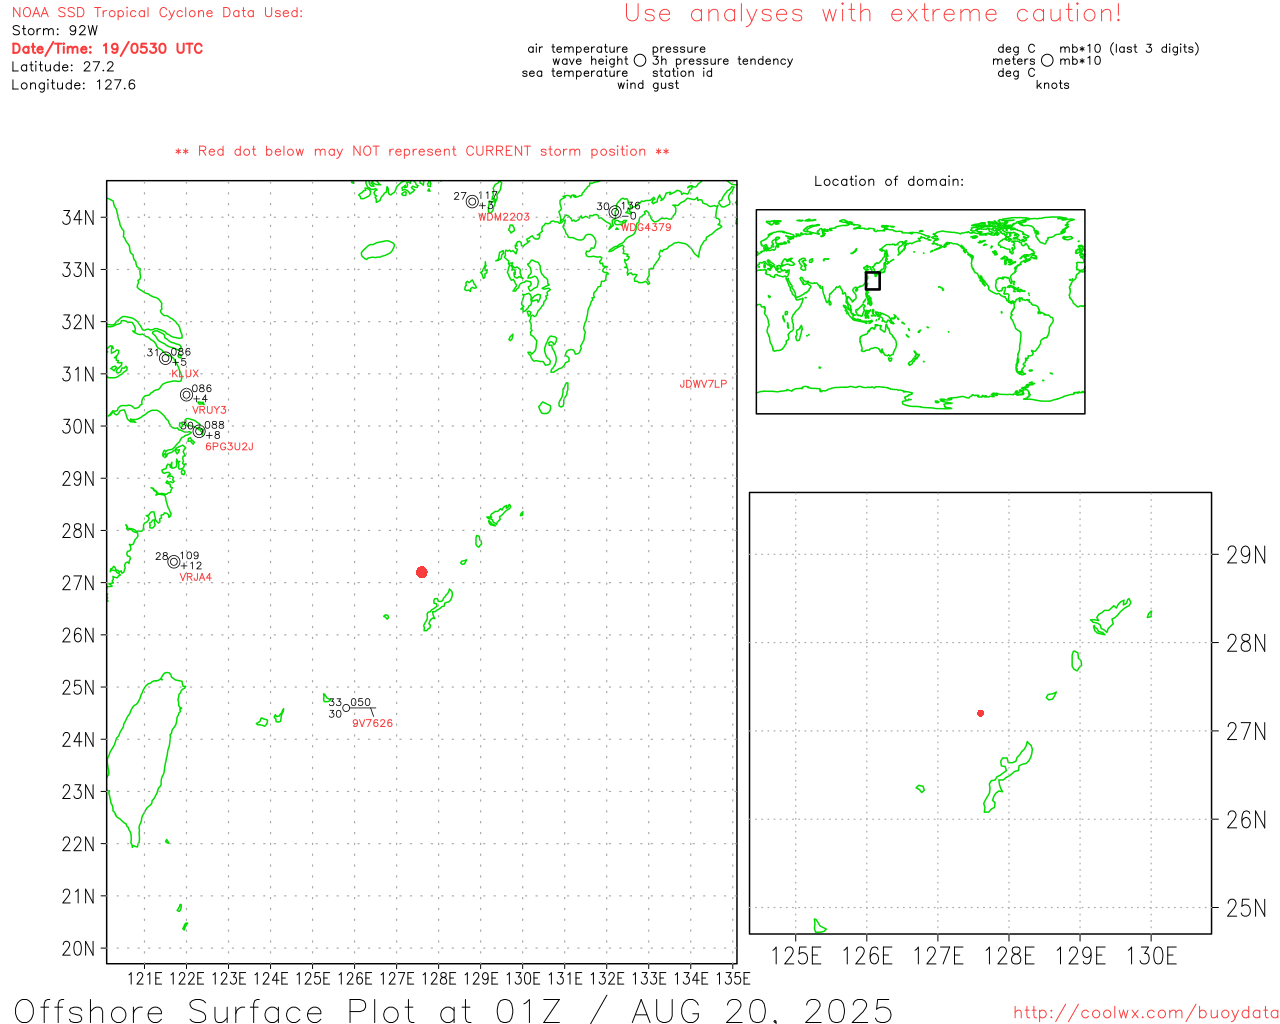Click the 'Location of domain:' label
Viewport: 1280px width, 1024px height.
click(x=889, y=182)
